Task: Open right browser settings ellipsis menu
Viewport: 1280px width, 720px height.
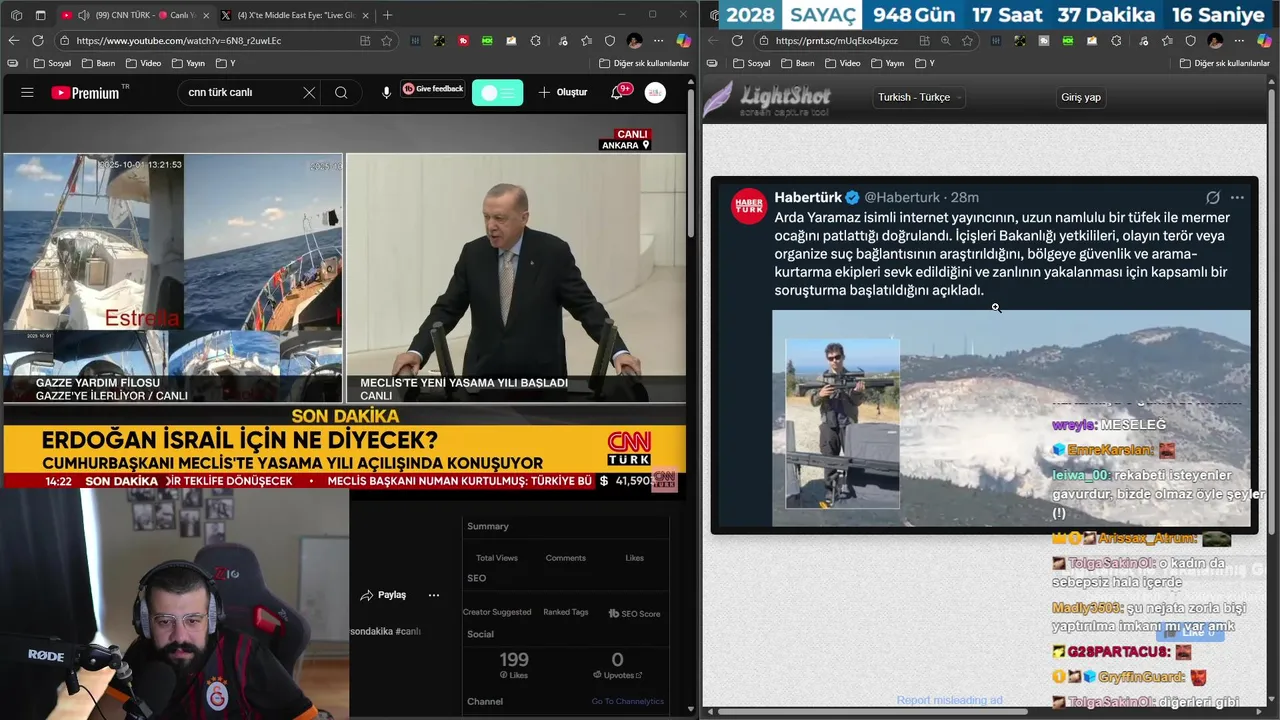Action: 1239,41
